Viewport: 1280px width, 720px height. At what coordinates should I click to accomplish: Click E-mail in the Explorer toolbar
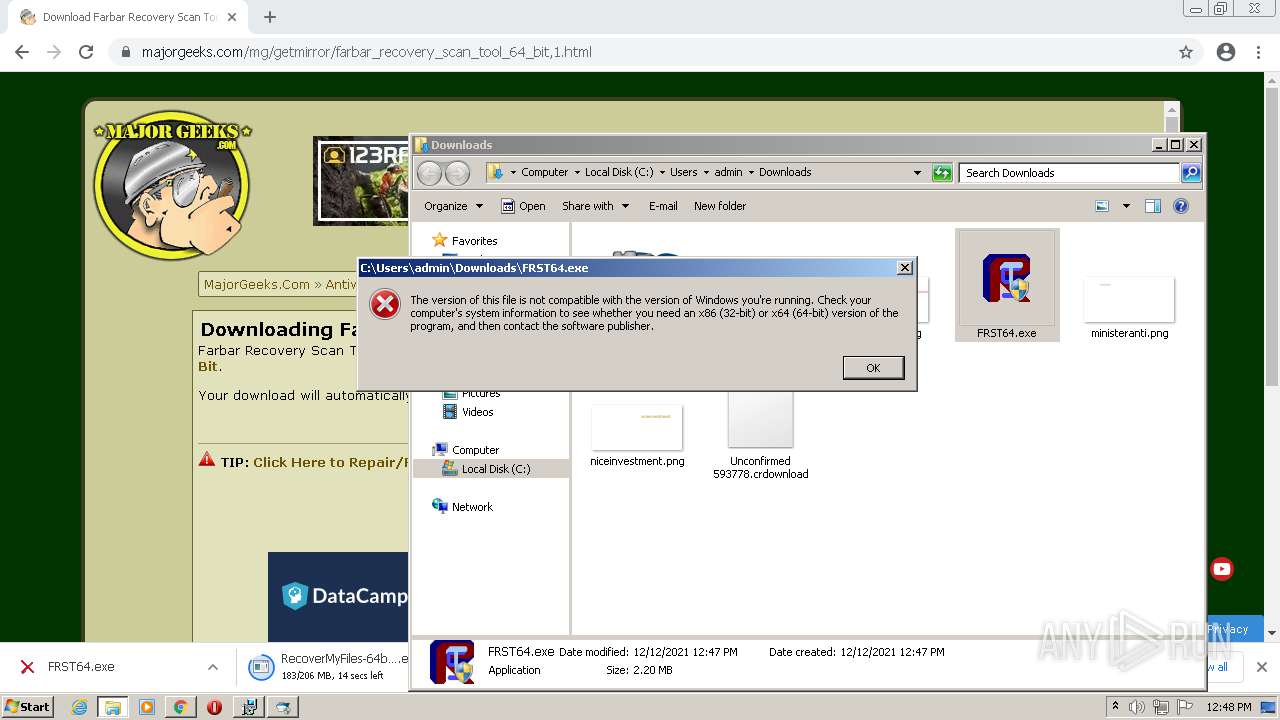(x=663, y=206)
